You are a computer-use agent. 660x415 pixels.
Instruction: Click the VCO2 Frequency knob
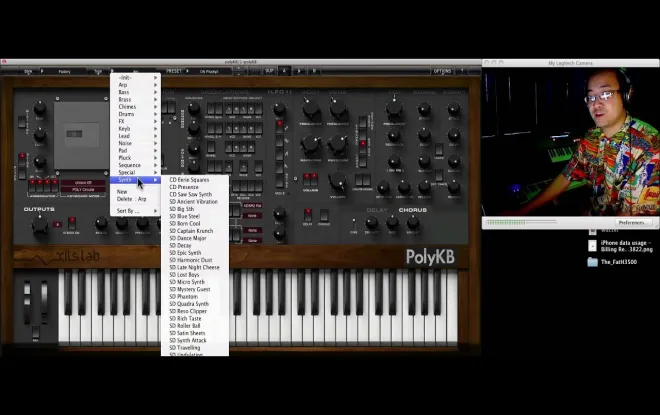click(x=338, y=109)
